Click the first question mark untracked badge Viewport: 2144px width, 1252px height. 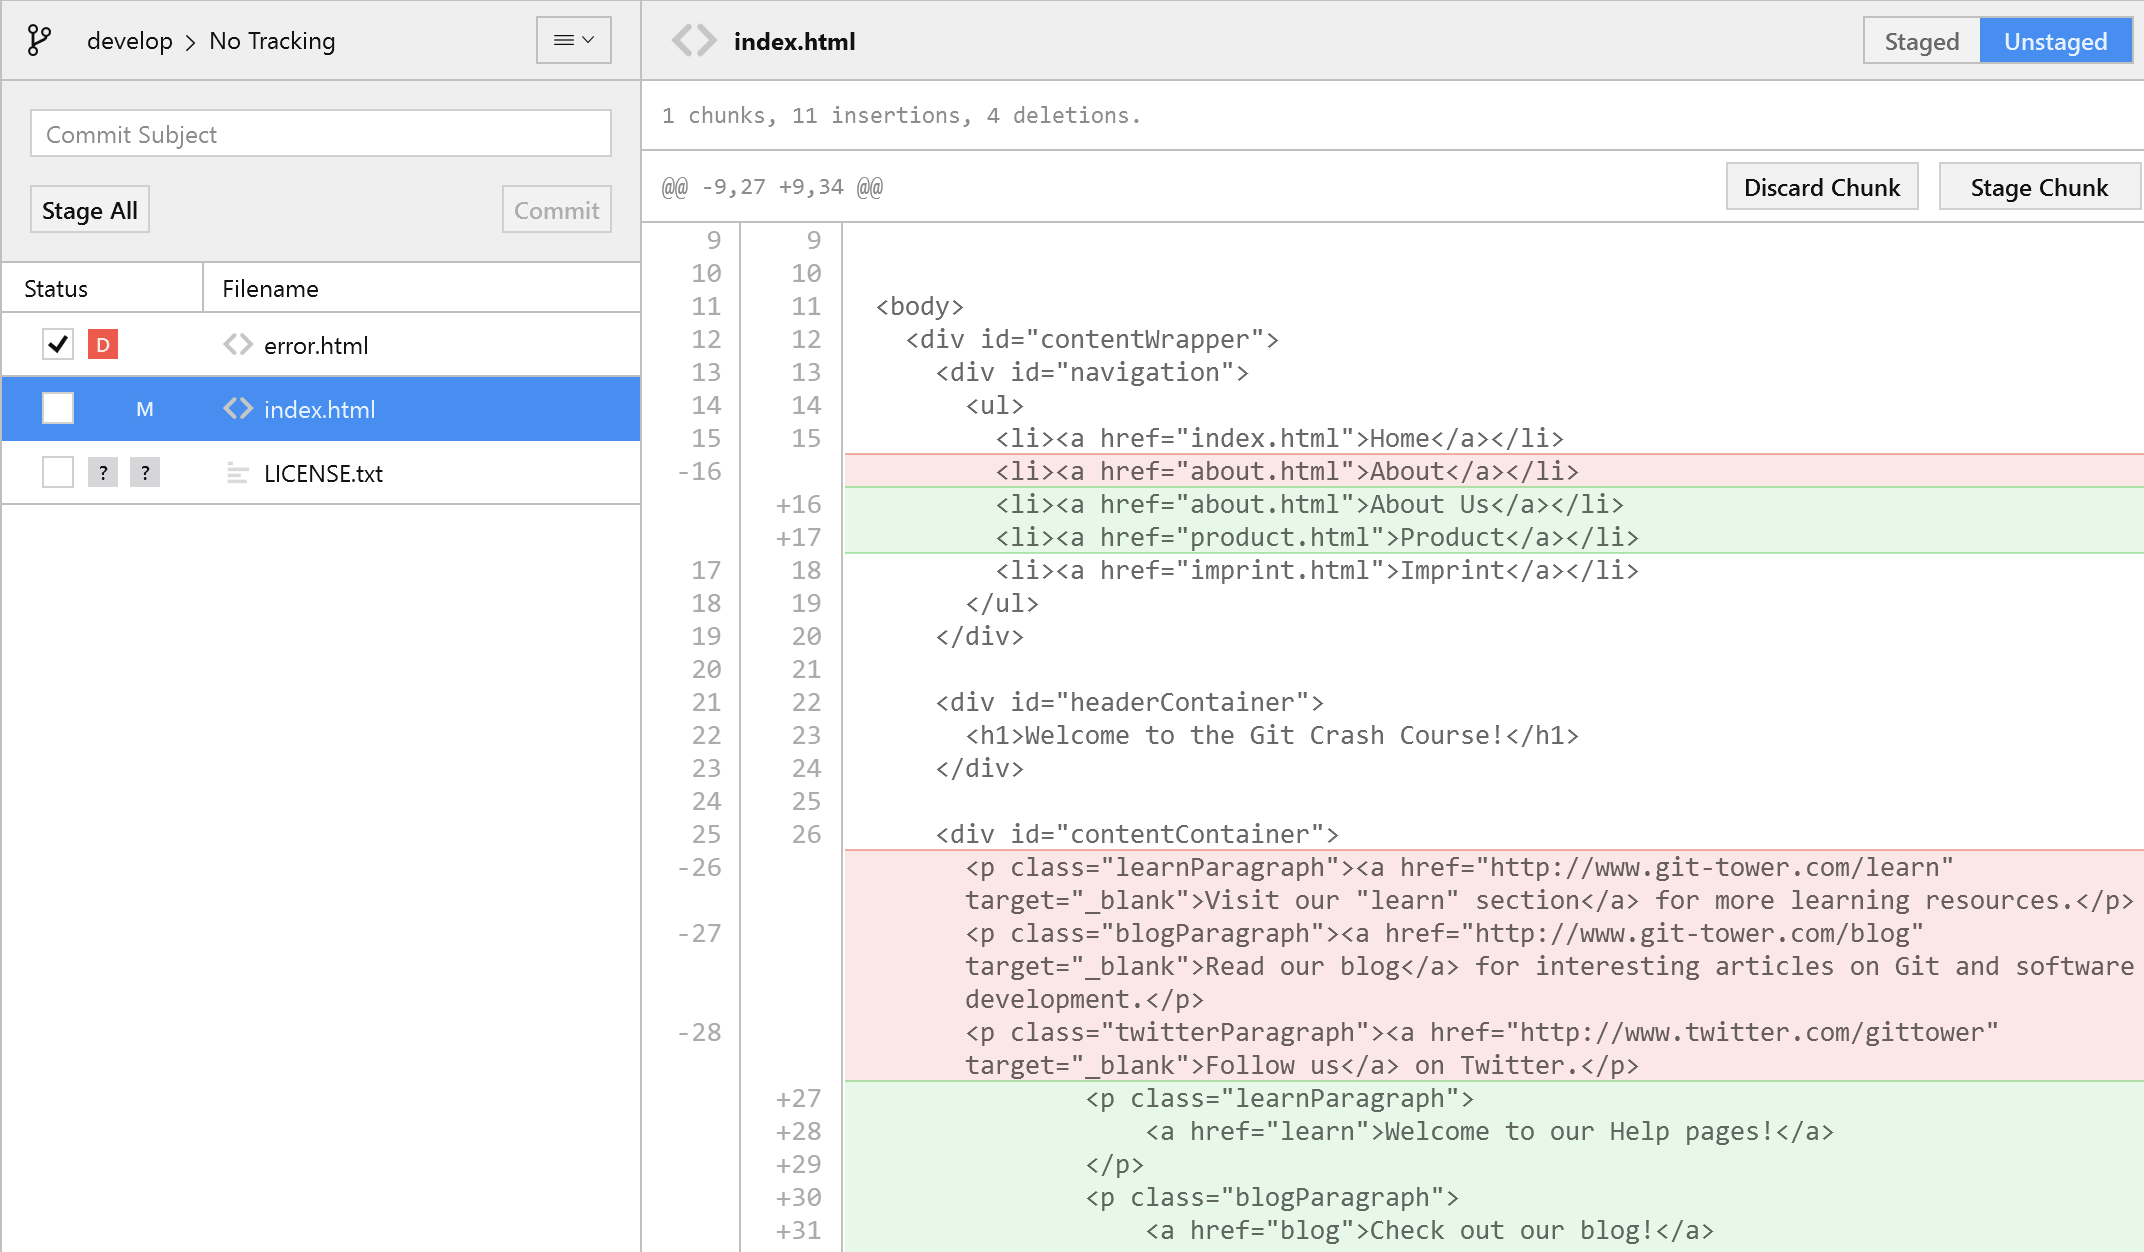point(103,473)
